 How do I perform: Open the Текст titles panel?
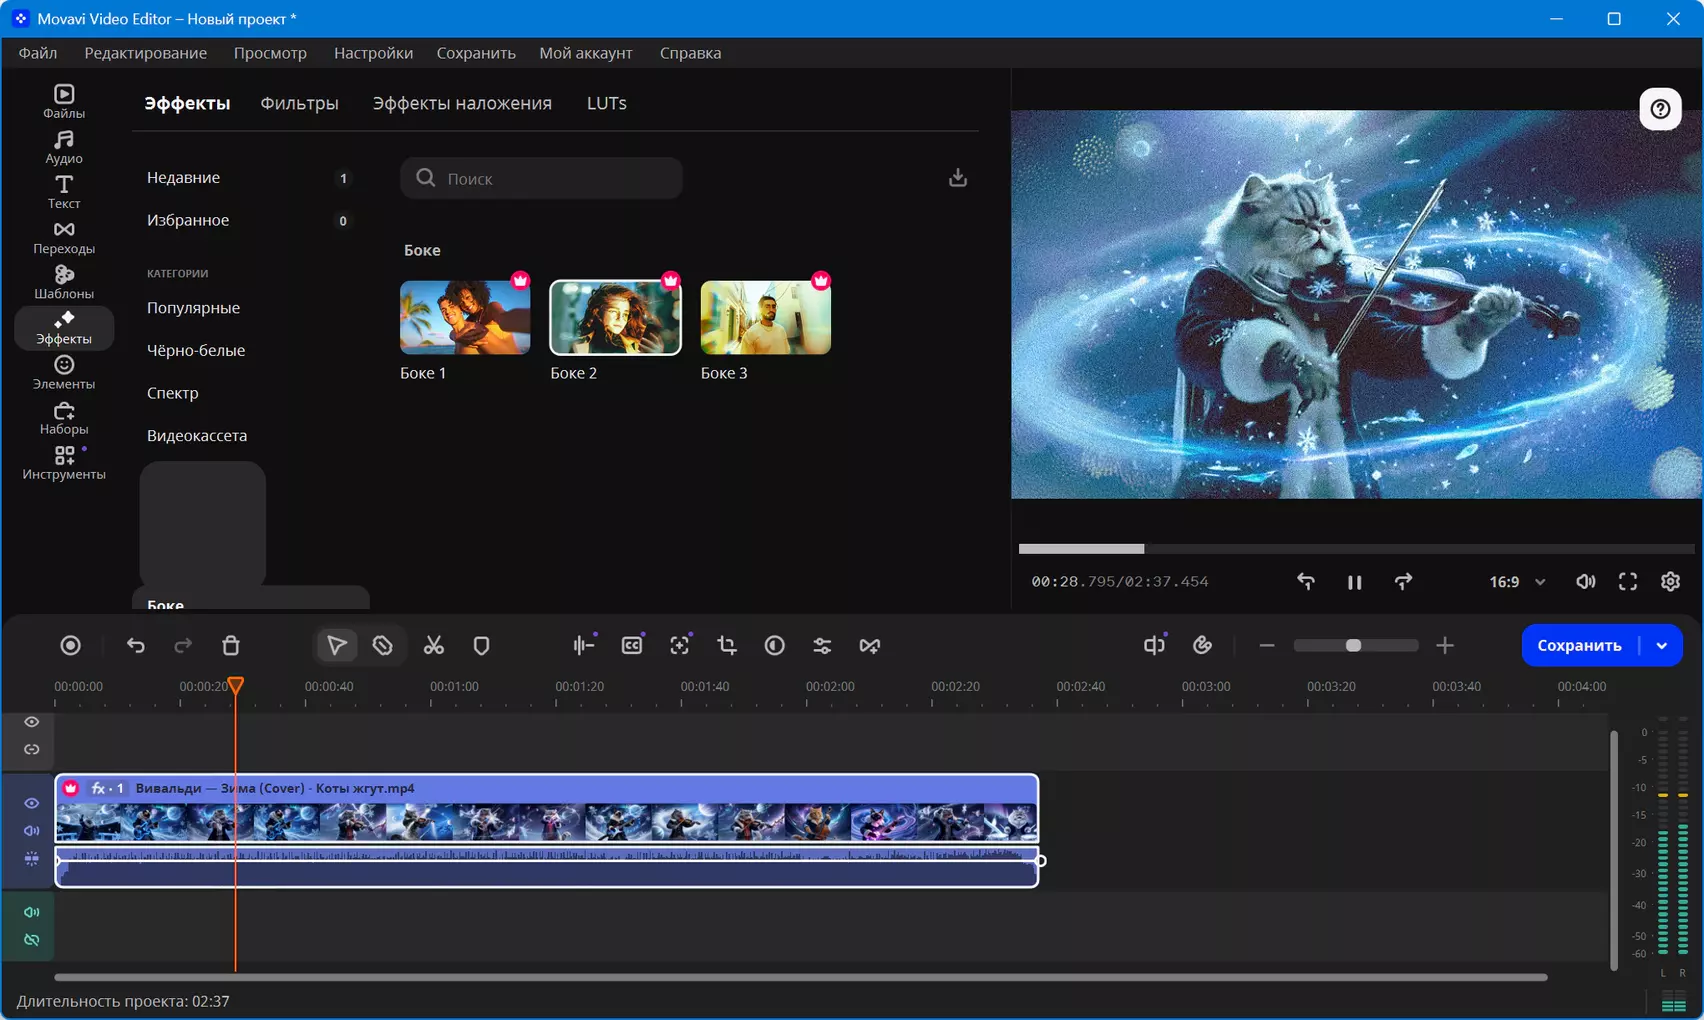64,191
